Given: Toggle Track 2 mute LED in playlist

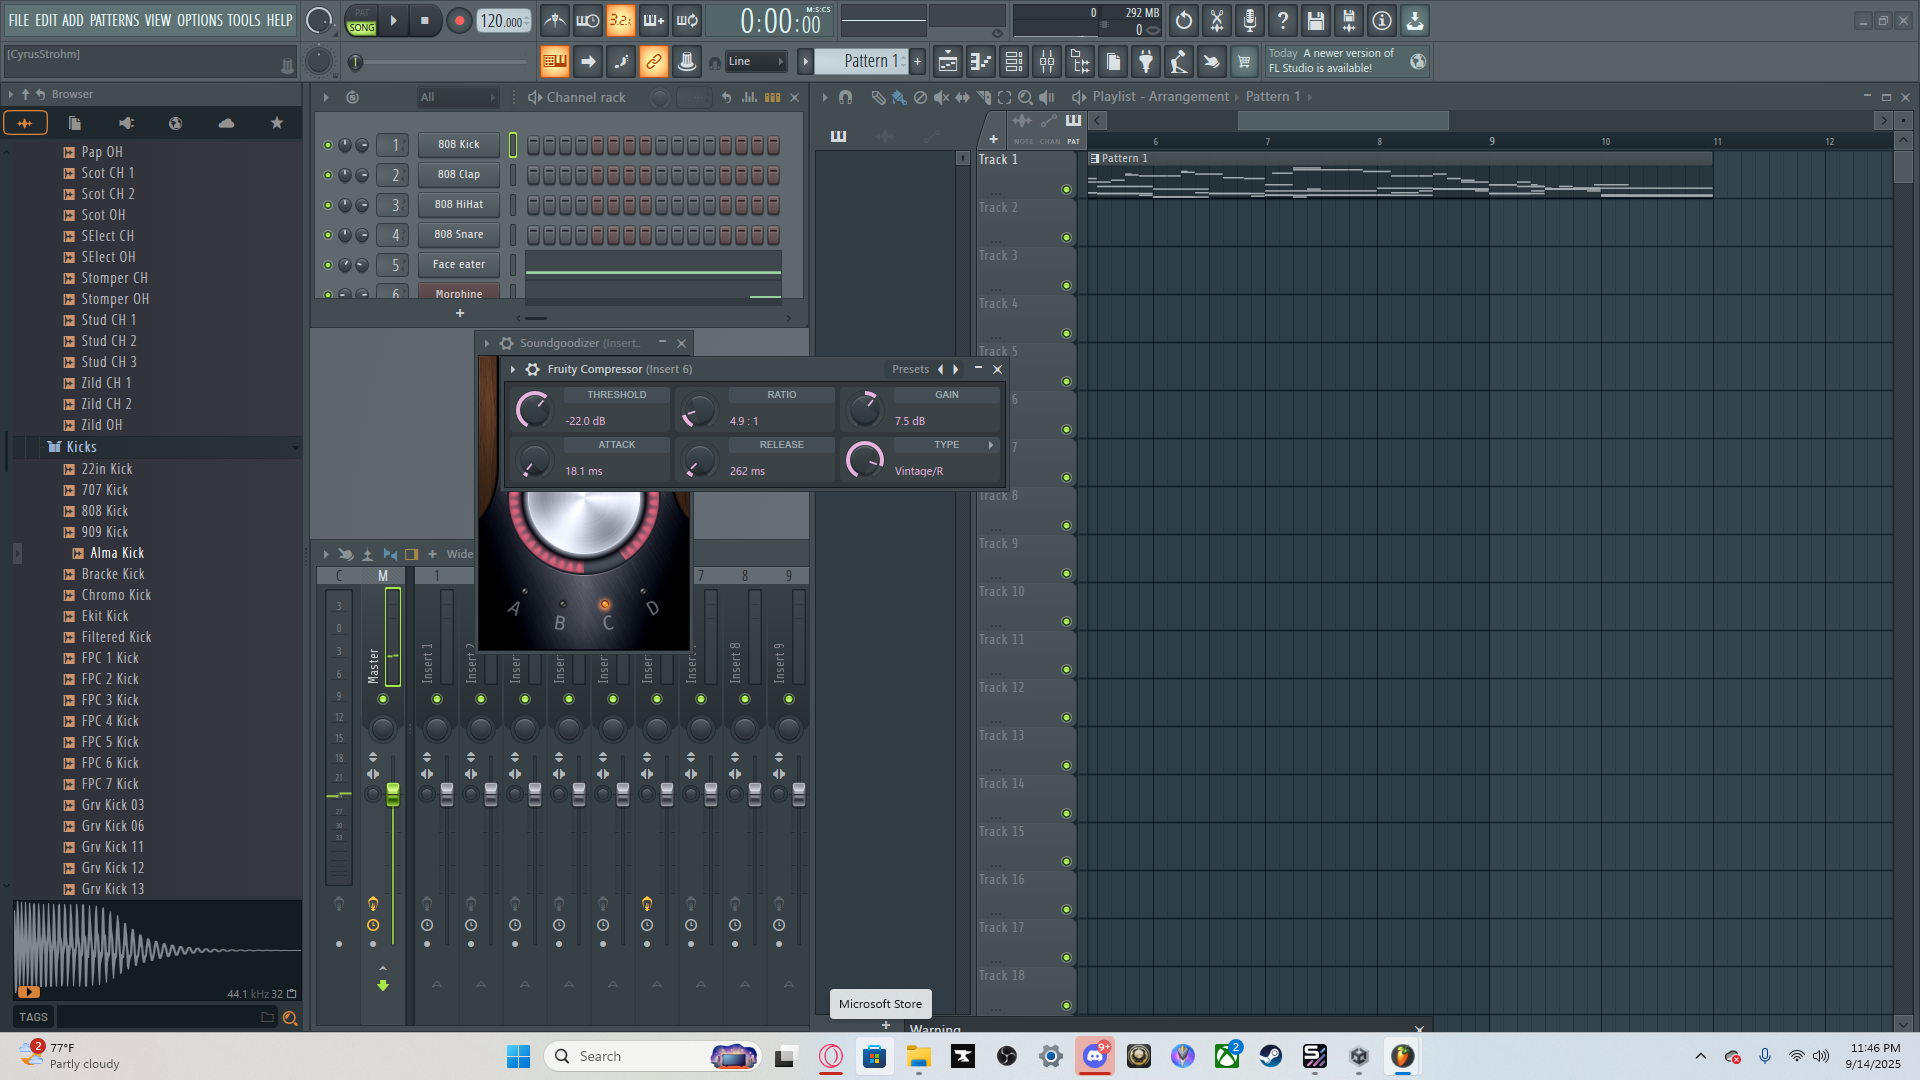Looking at the screenshot, I should click(1066, 238).
